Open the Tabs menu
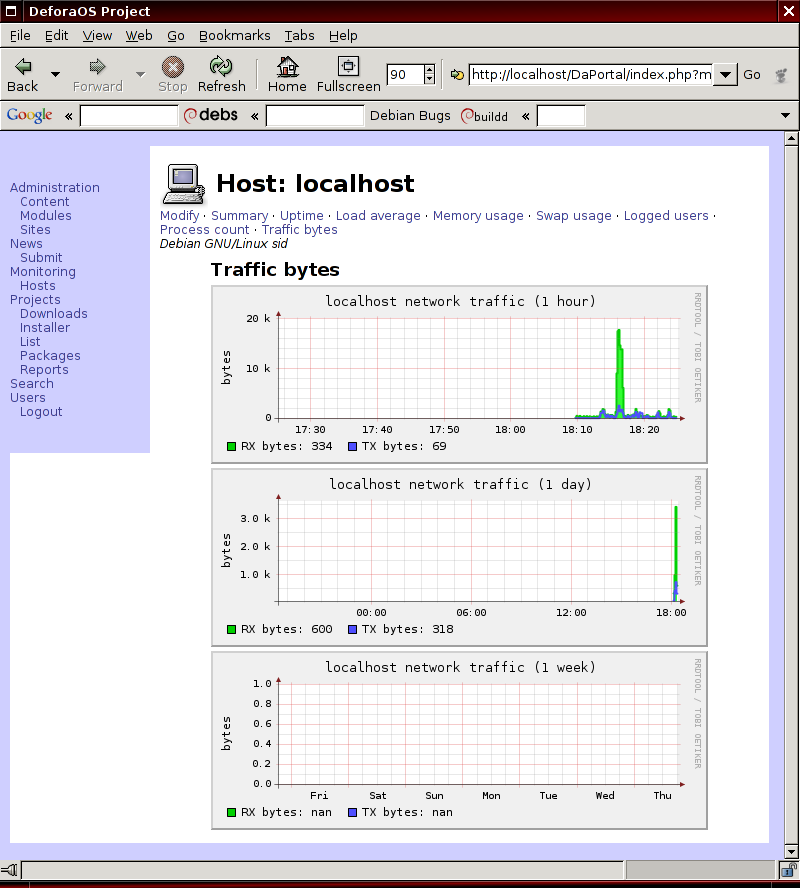800x888 pixels. click(x=299, y=35)
